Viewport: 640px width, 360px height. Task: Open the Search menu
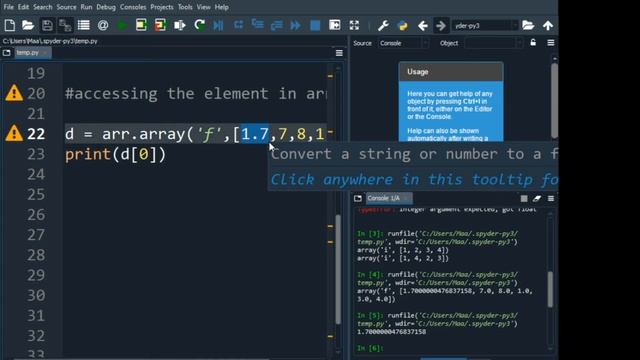coord(42,7)
